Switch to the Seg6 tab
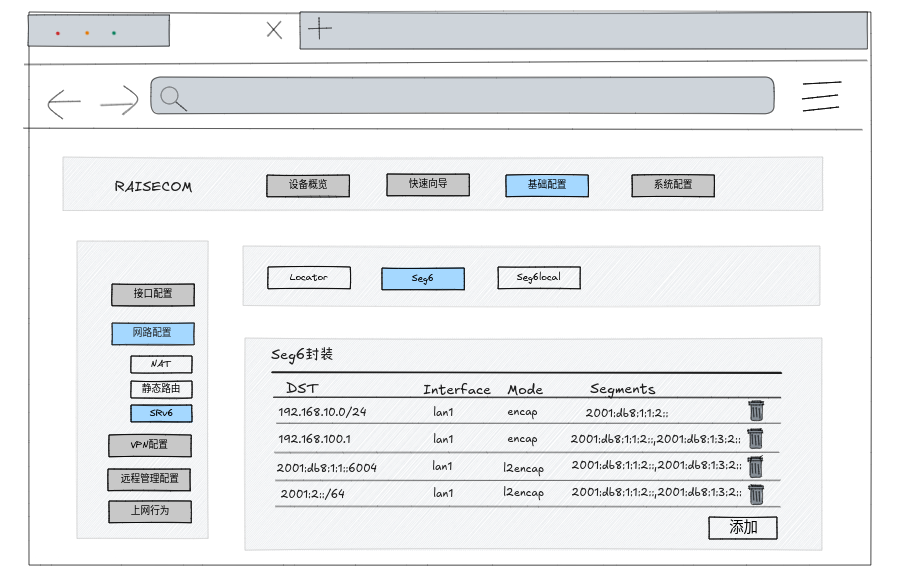This screenshot has height=582, width=898. [x=423, y=278]
